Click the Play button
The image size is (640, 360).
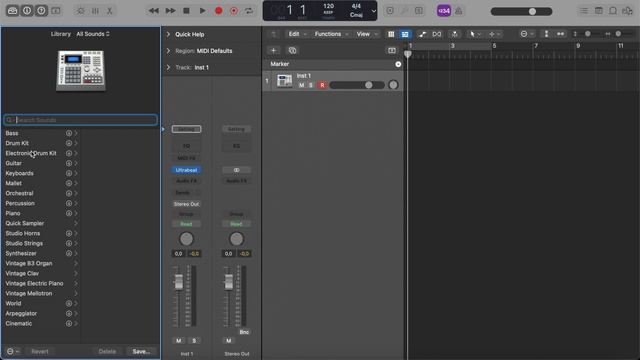click(202, 11)
